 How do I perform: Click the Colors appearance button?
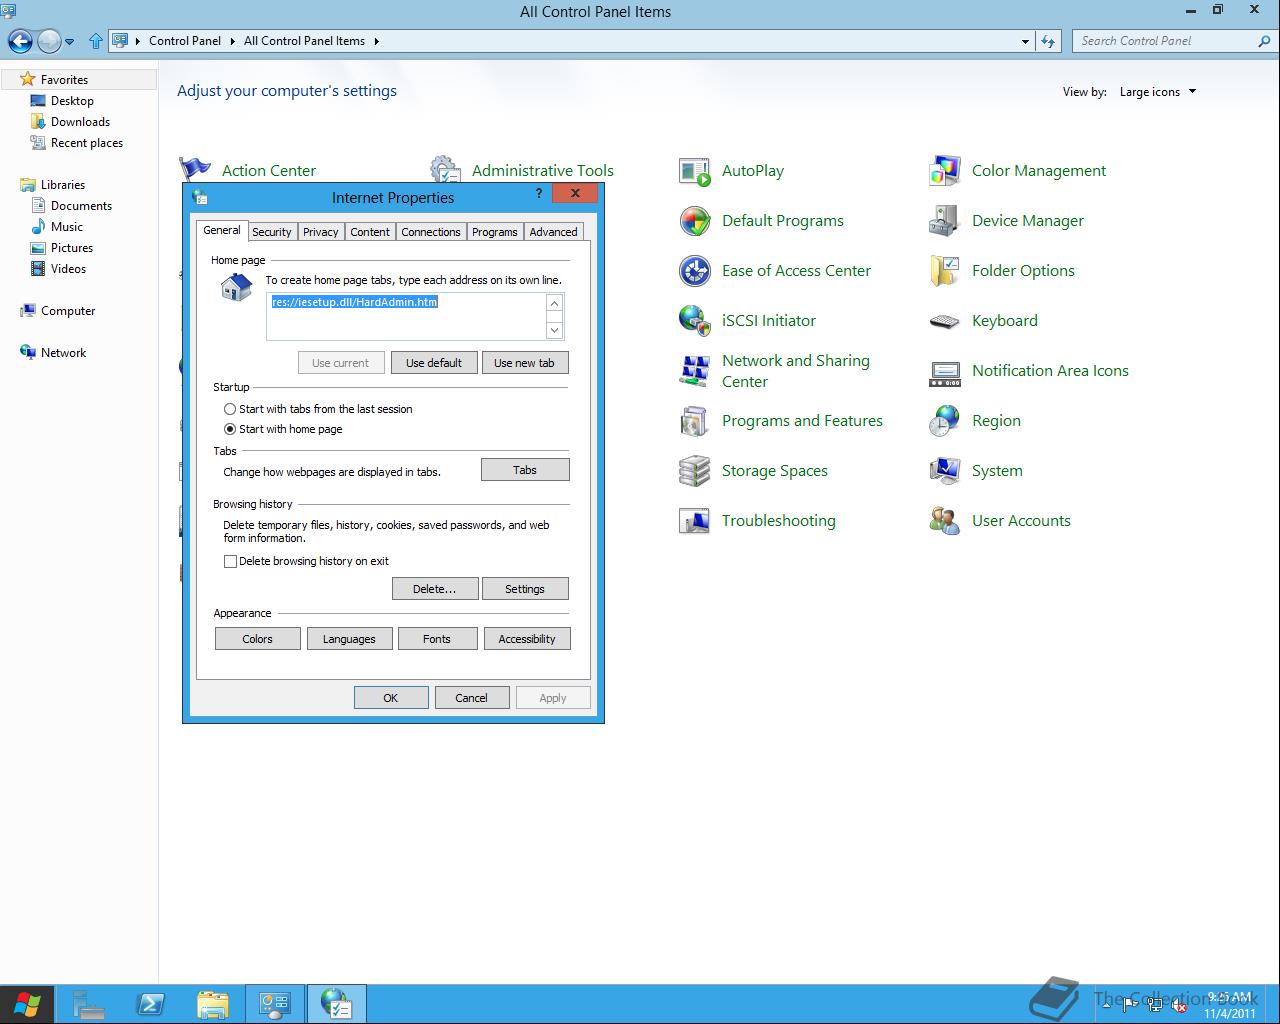click(x=257, y=639)
